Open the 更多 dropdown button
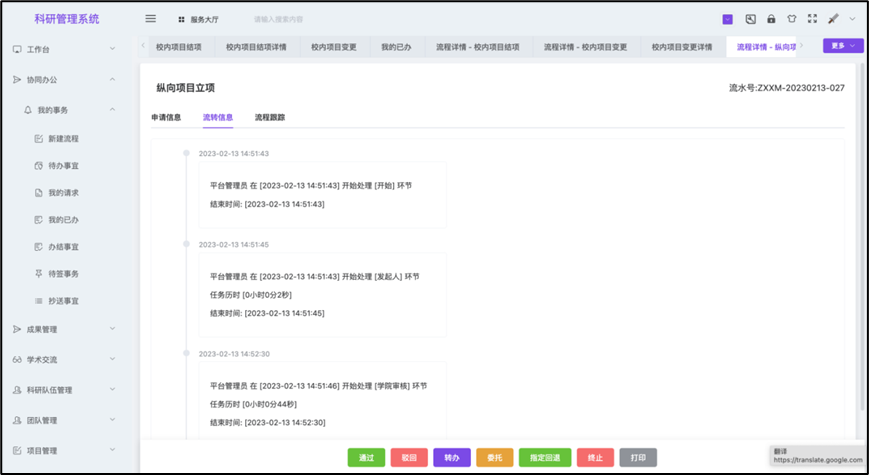869x475 pixels. [843, 46]
